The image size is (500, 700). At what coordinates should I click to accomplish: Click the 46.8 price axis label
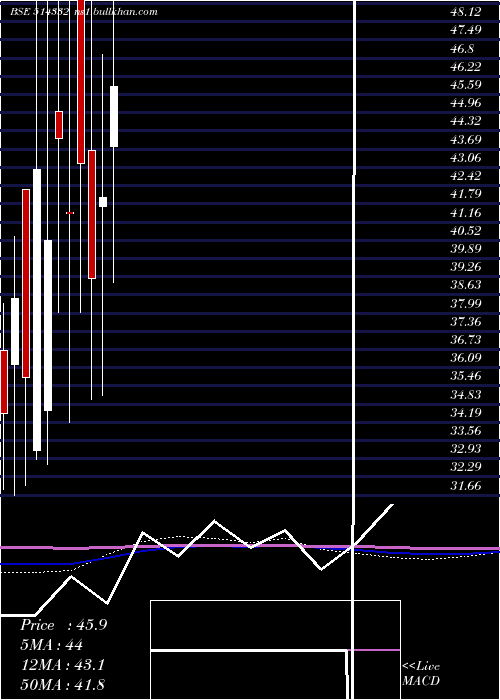[462, 48]
